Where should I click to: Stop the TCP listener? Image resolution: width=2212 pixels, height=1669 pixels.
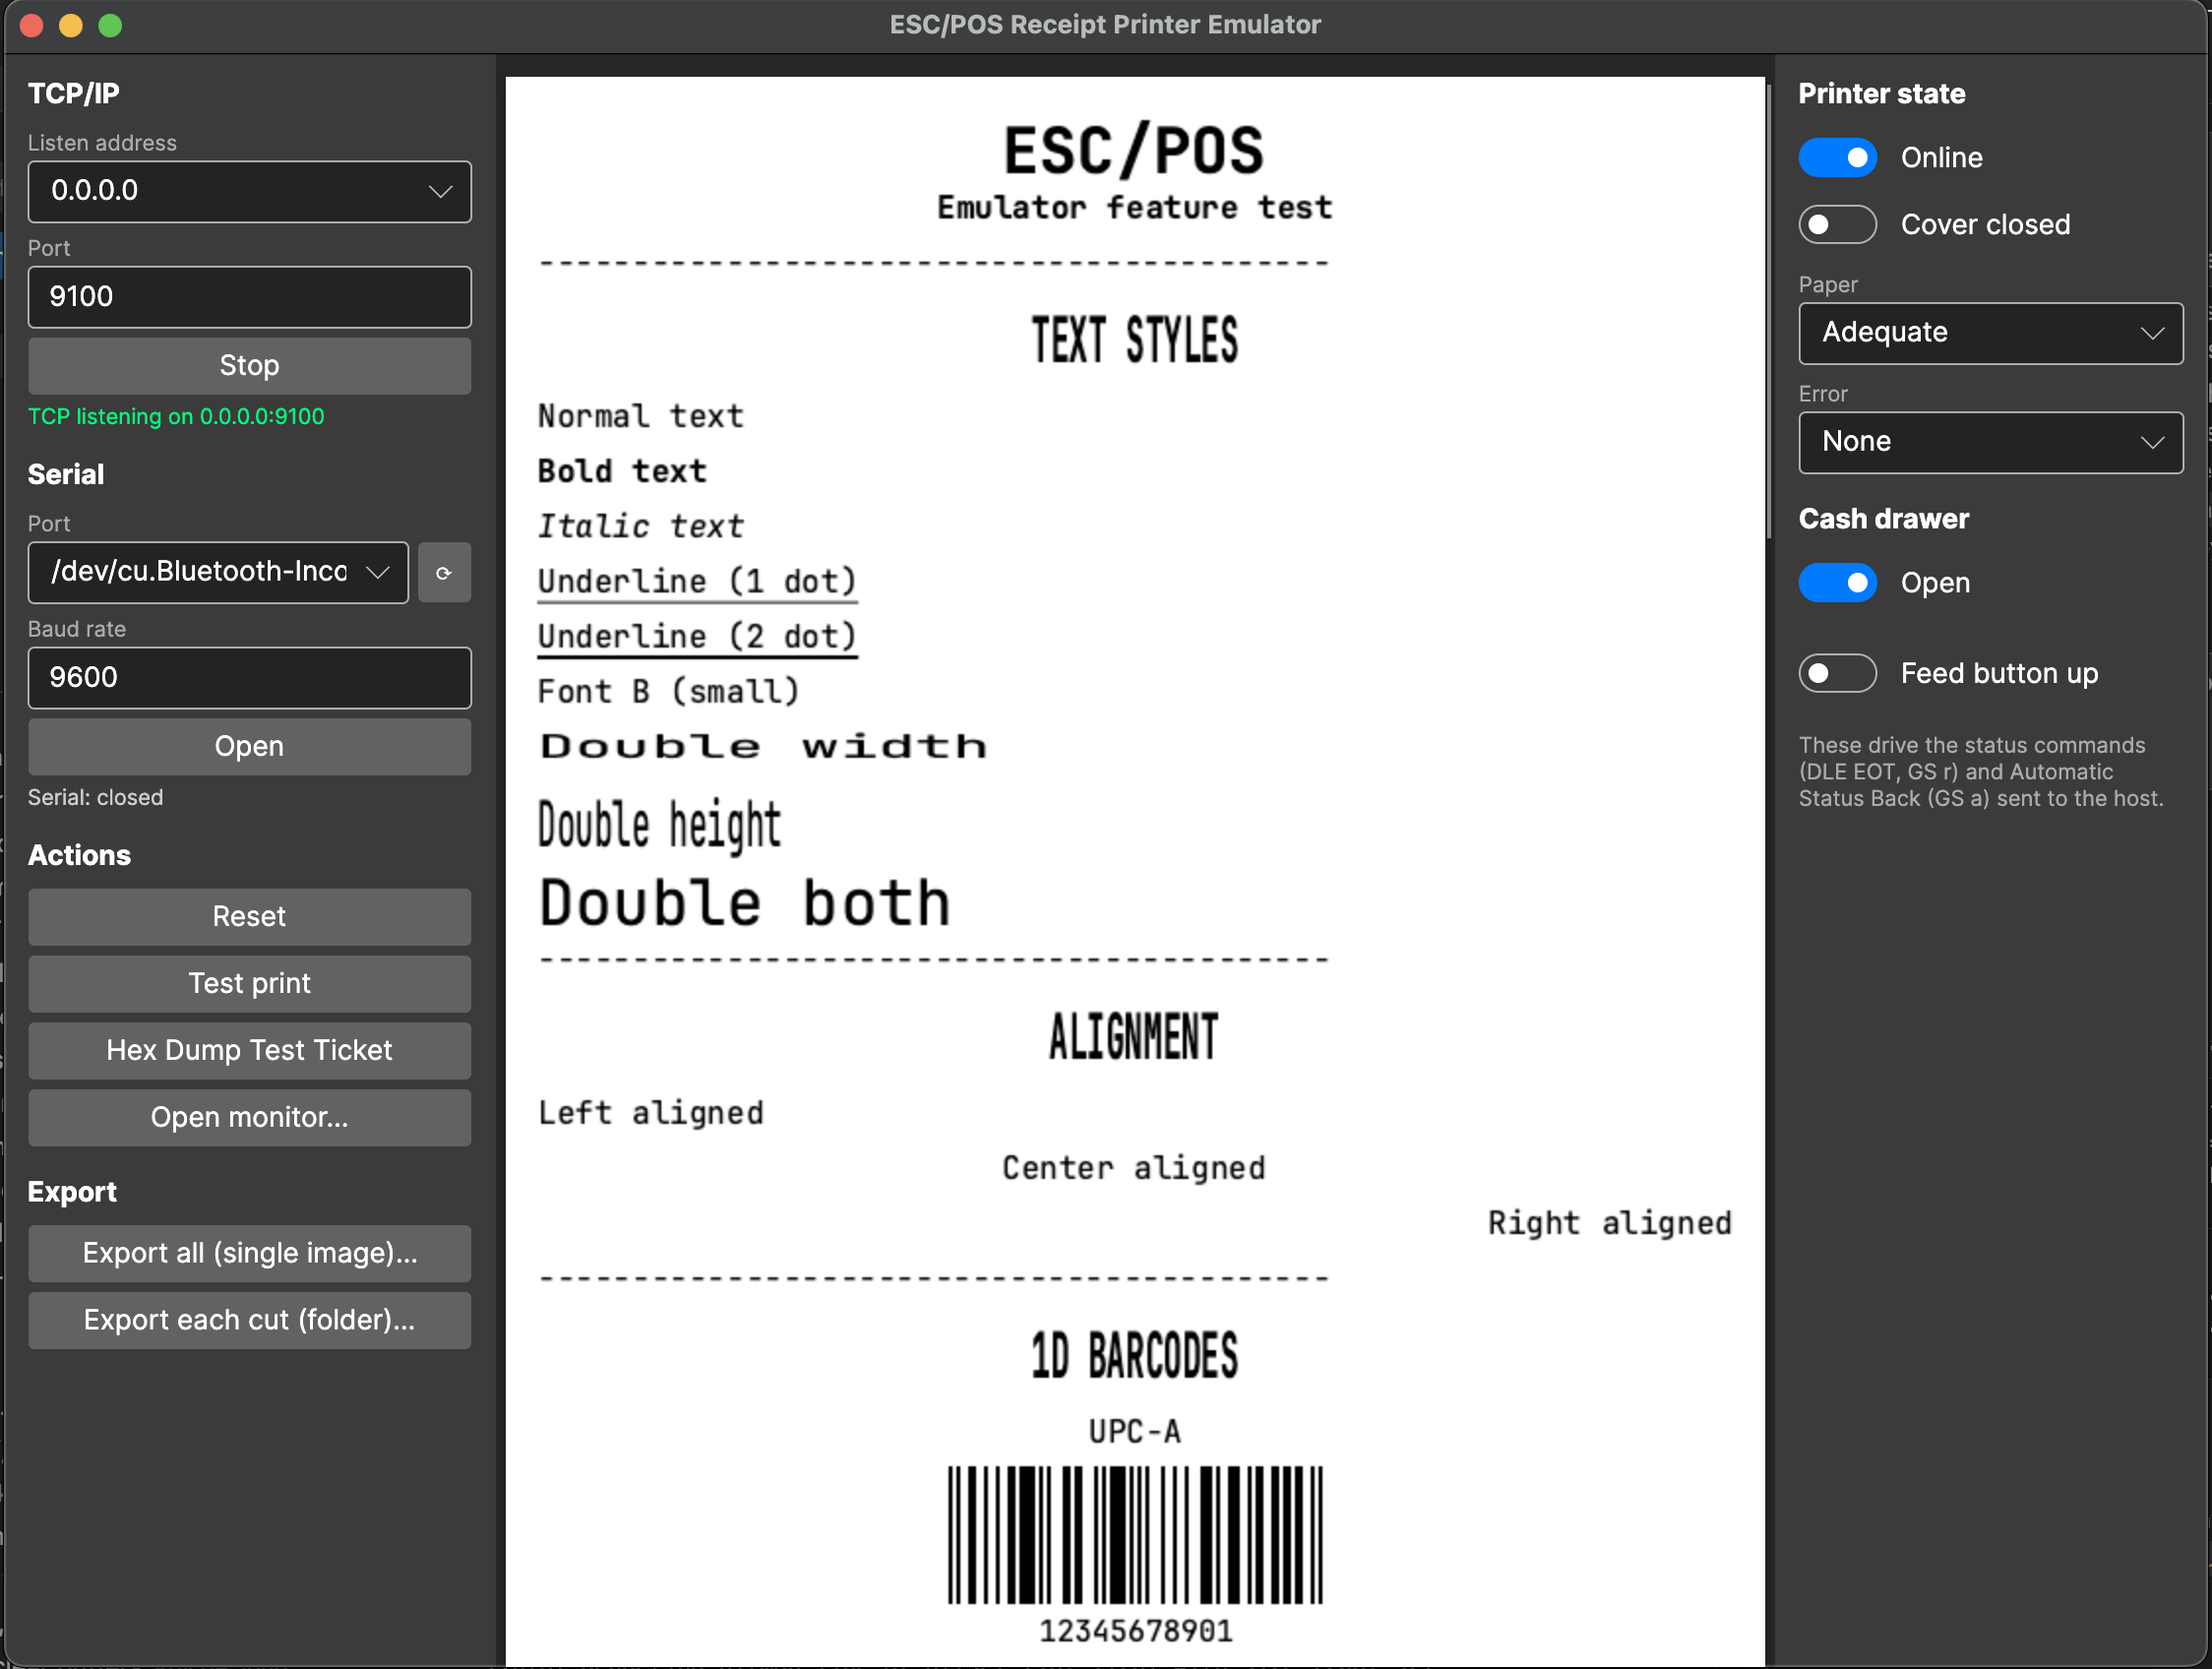[249, 366]
